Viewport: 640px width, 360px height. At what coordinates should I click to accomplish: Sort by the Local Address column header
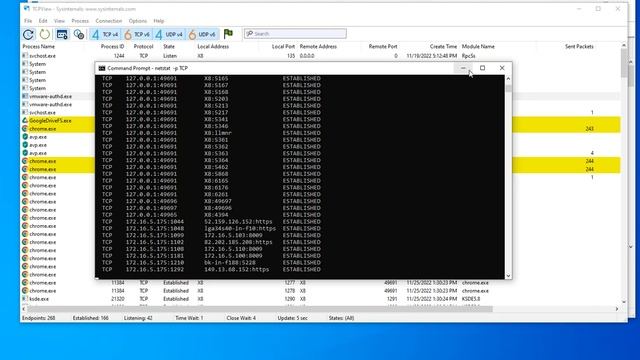(x=213, y=47)
